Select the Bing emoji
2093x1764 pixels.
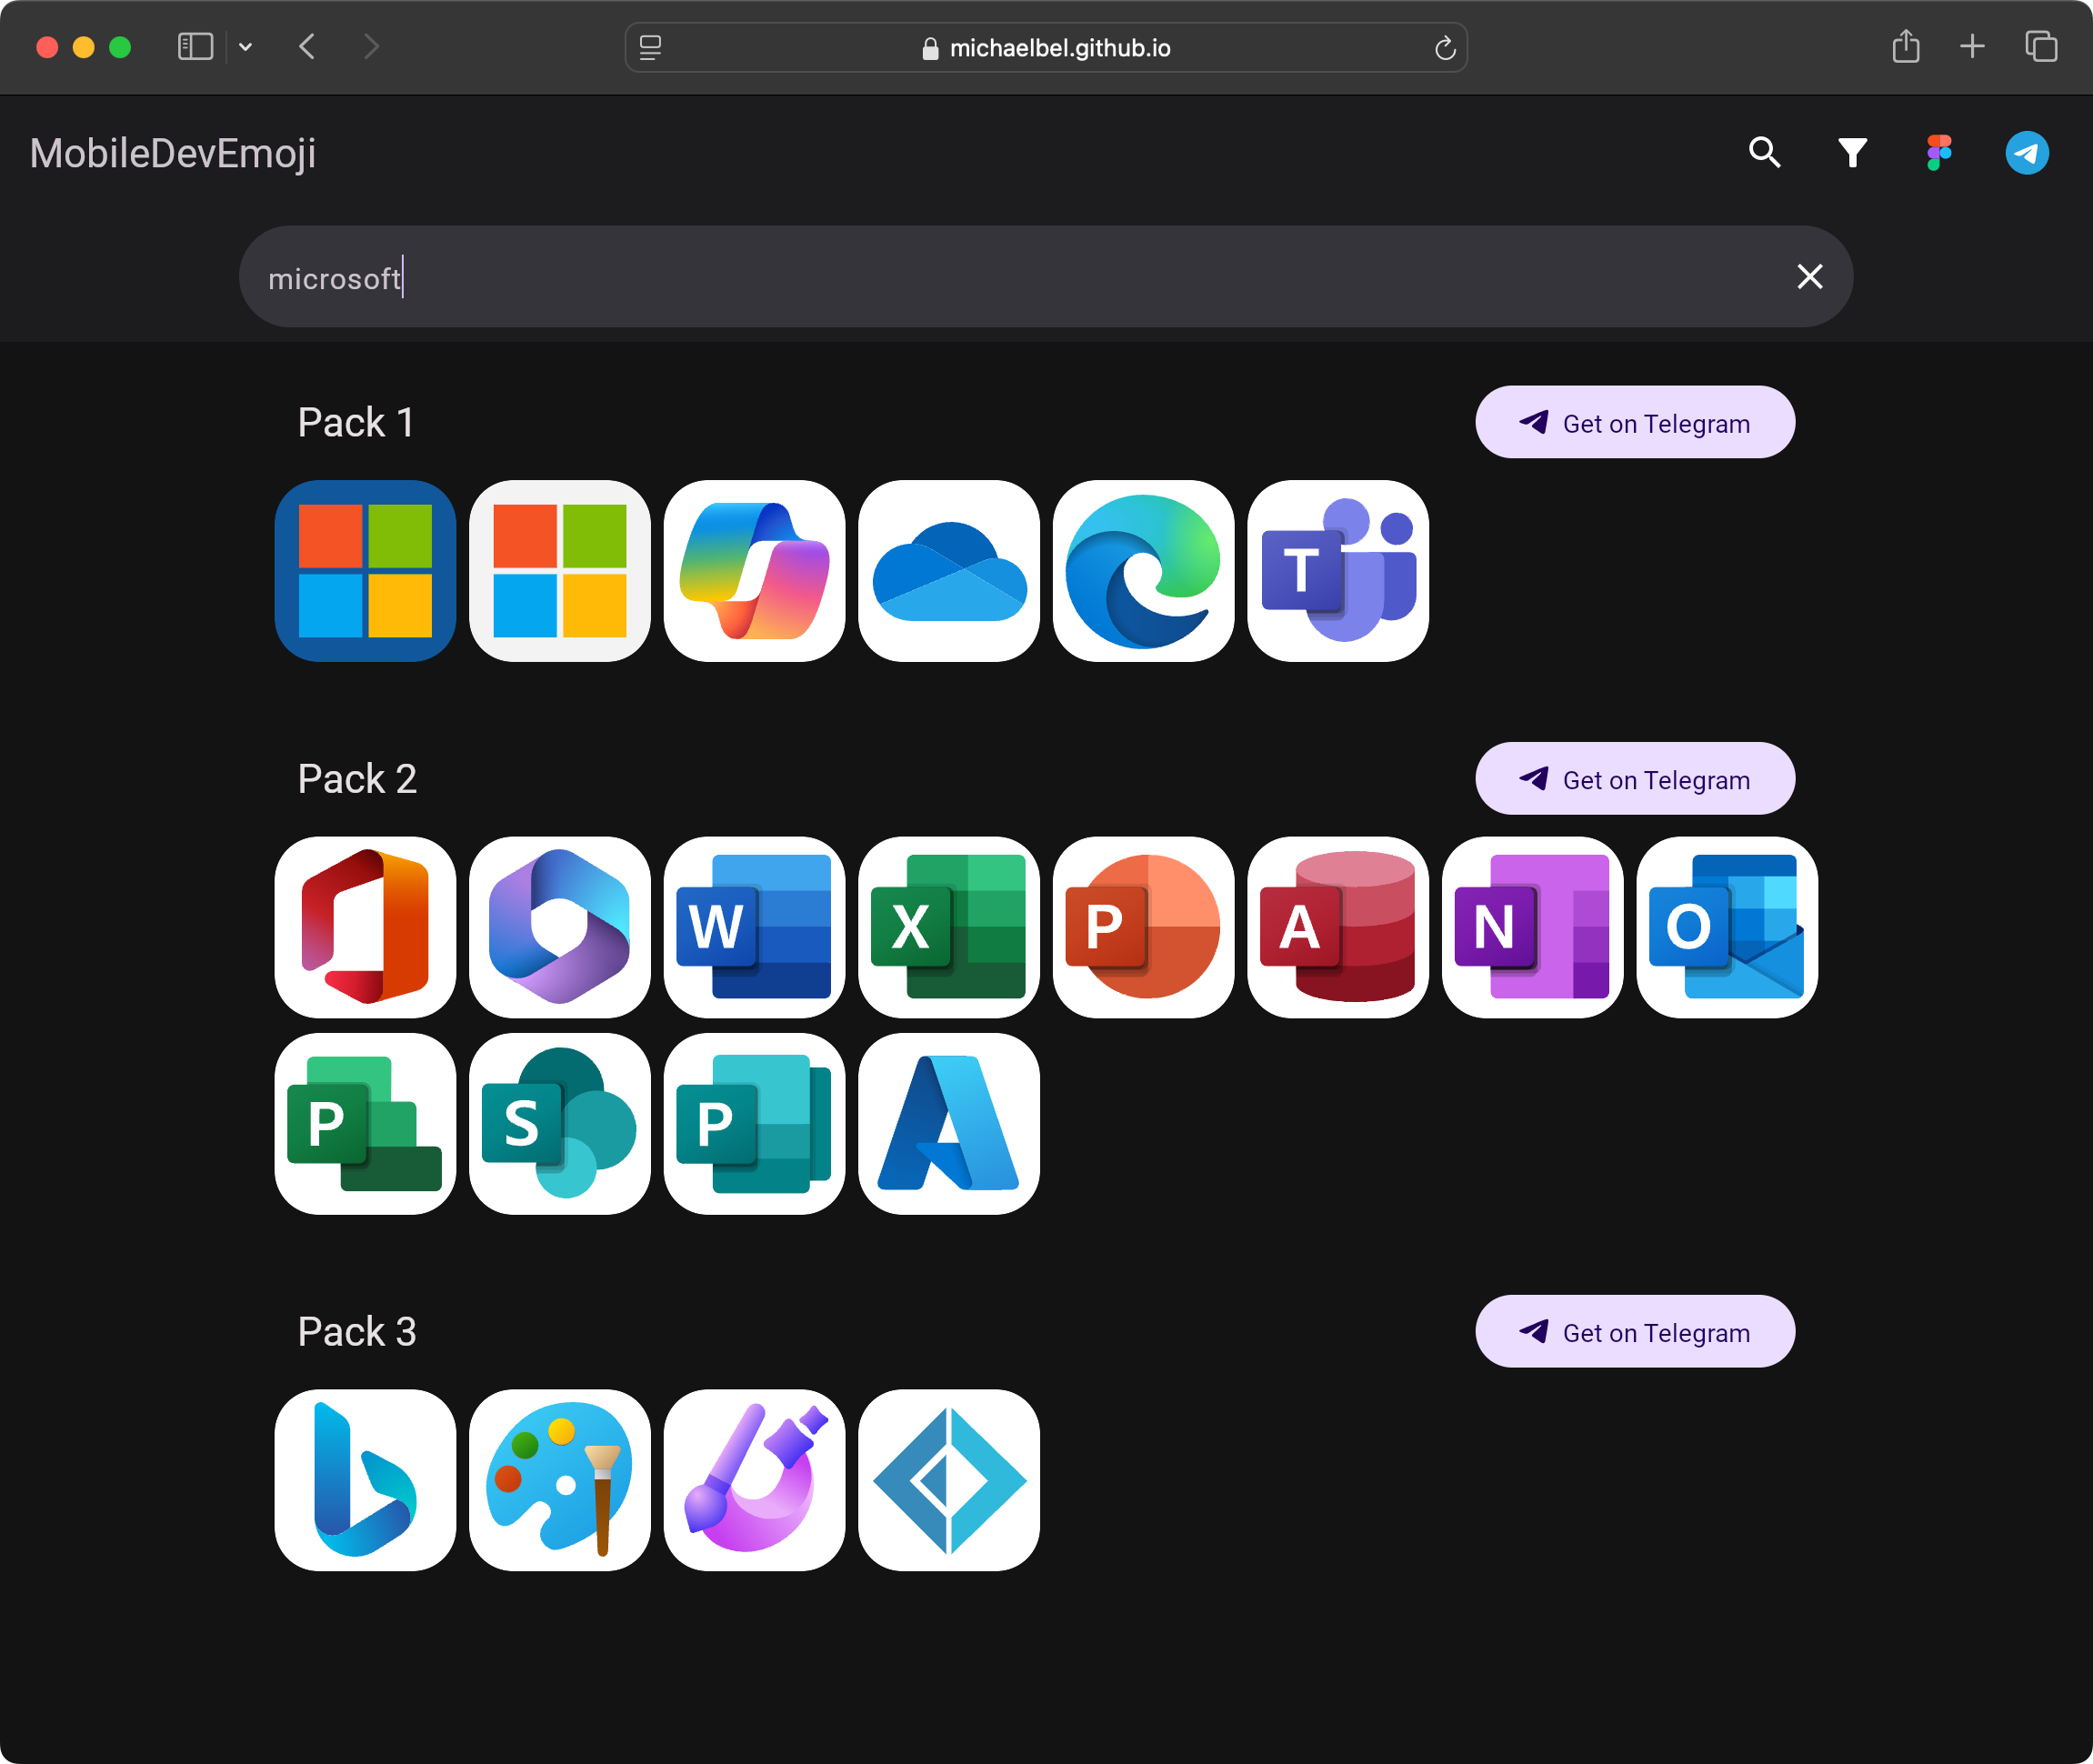click(x=365, y=1480)
